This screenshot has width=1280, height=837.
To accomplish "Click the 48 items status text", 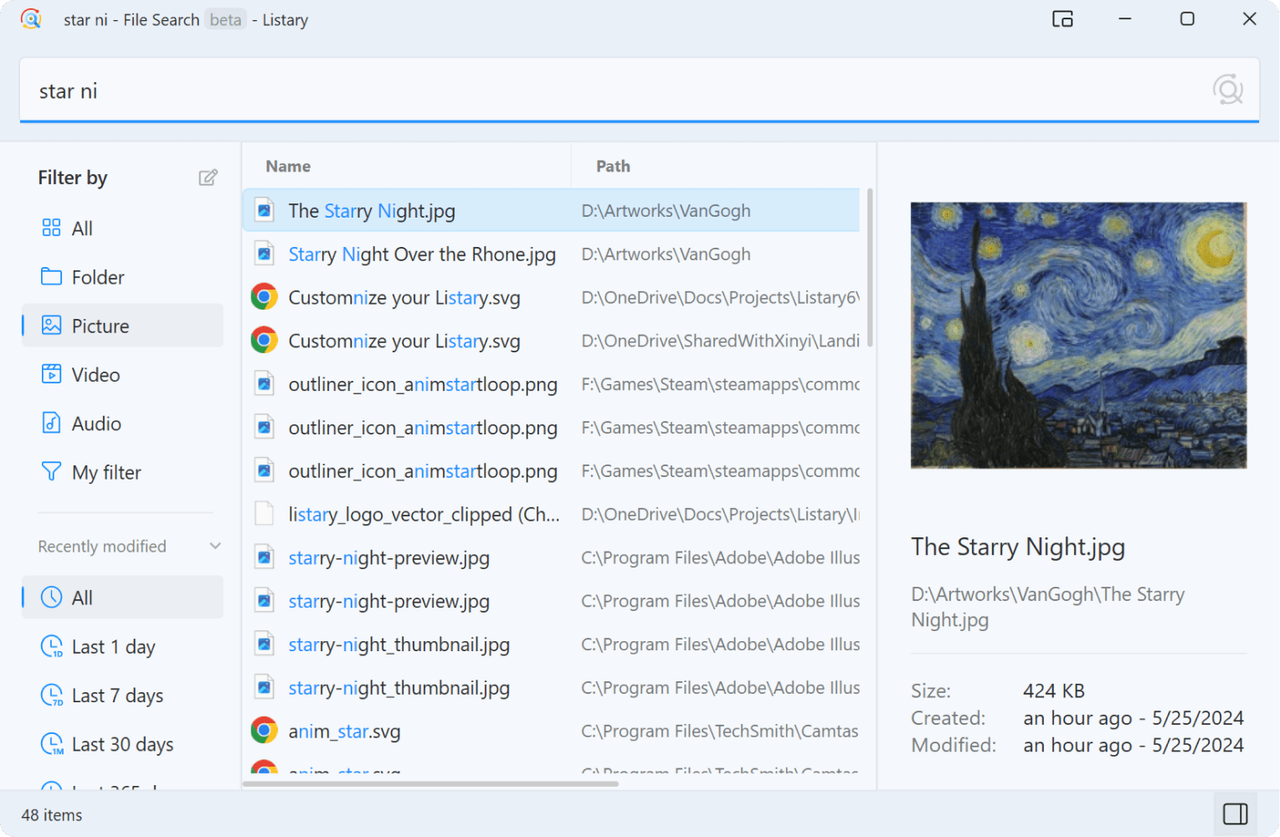I will [52, 815].
